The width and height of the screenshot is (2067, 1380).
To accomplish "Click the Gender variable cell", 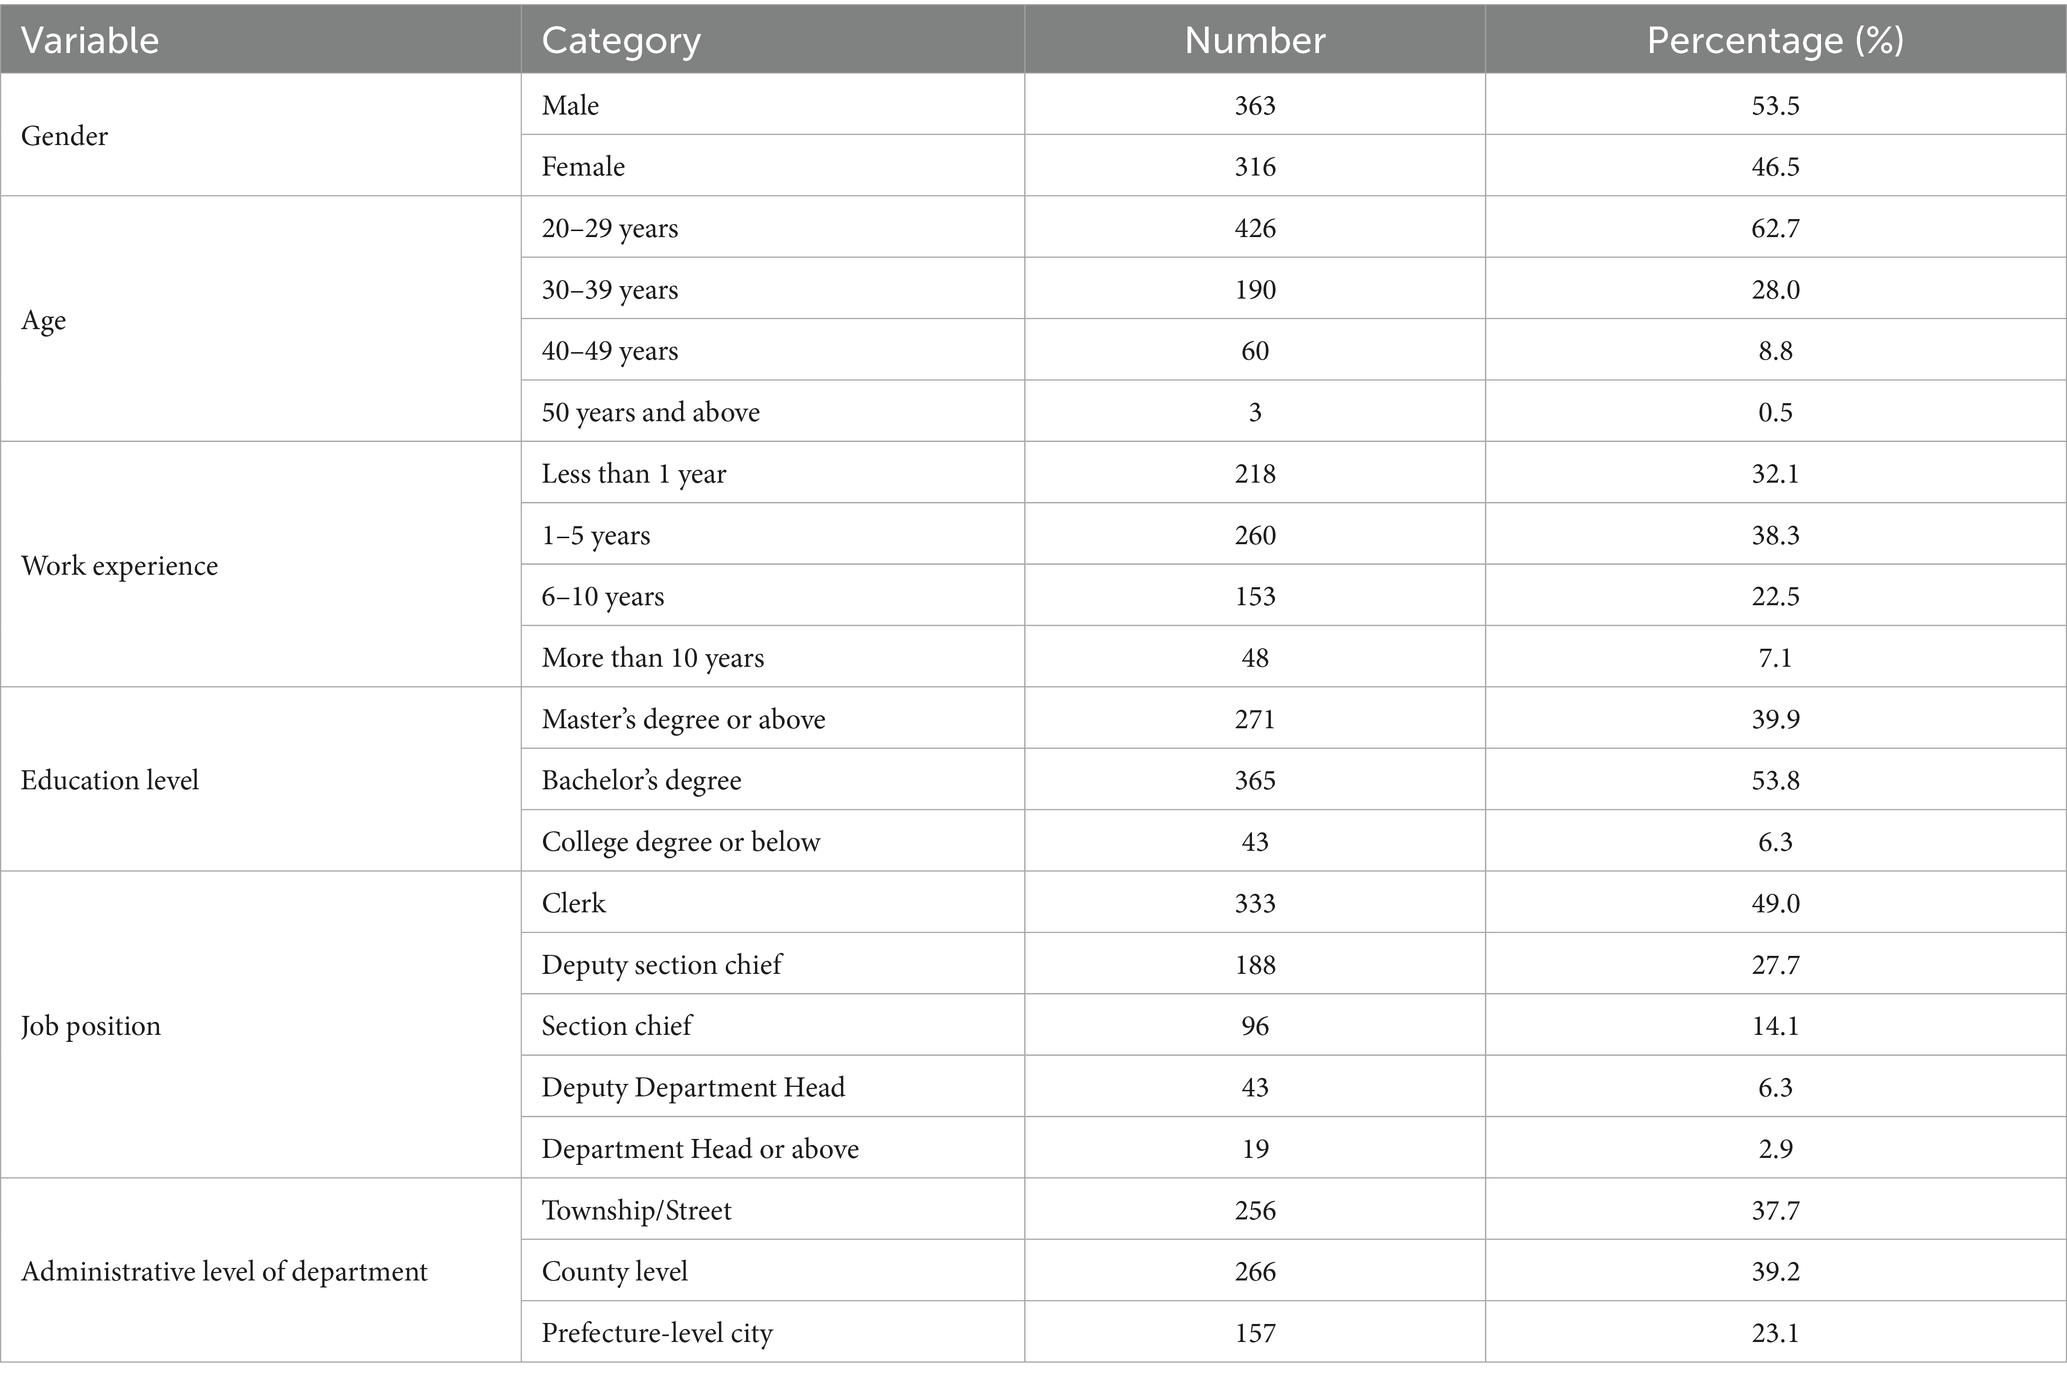I will 64,136.
